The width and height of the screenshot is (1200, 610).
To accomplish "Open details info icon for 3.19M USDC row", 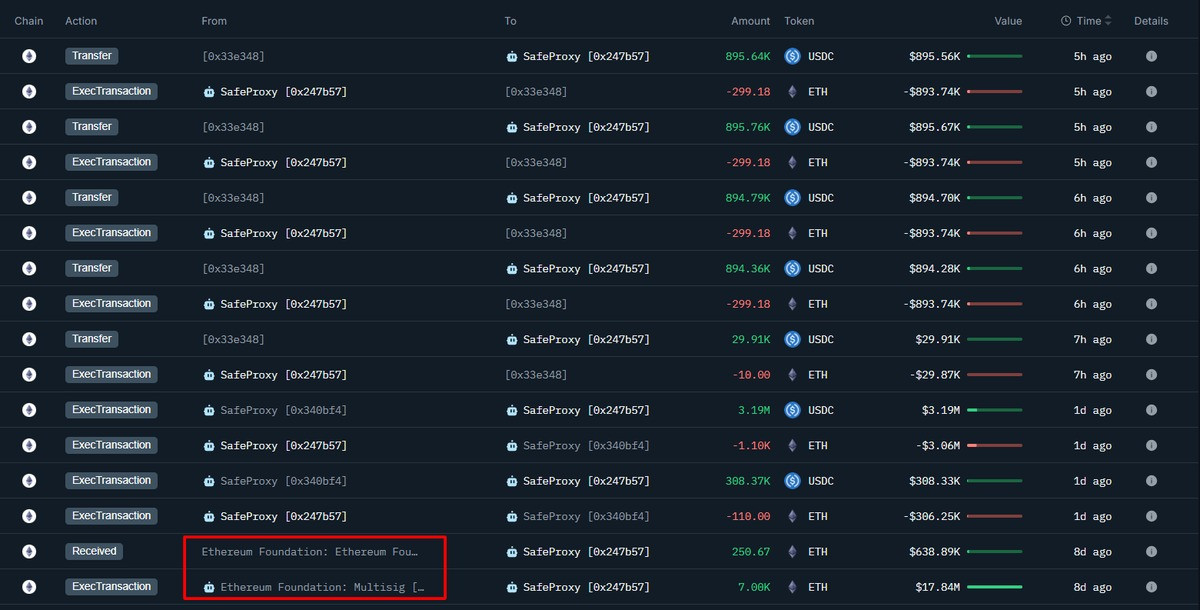I will click(1151, 410).
